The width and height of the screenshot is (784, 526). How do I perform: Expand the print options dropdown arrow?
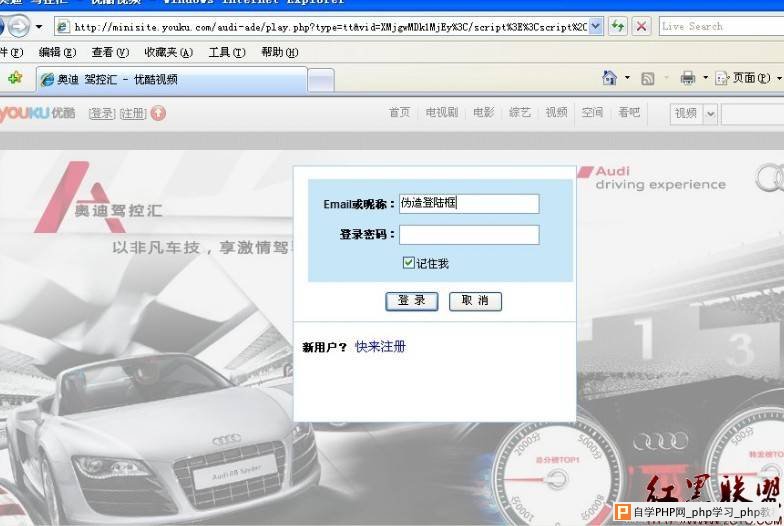point(706,78)
